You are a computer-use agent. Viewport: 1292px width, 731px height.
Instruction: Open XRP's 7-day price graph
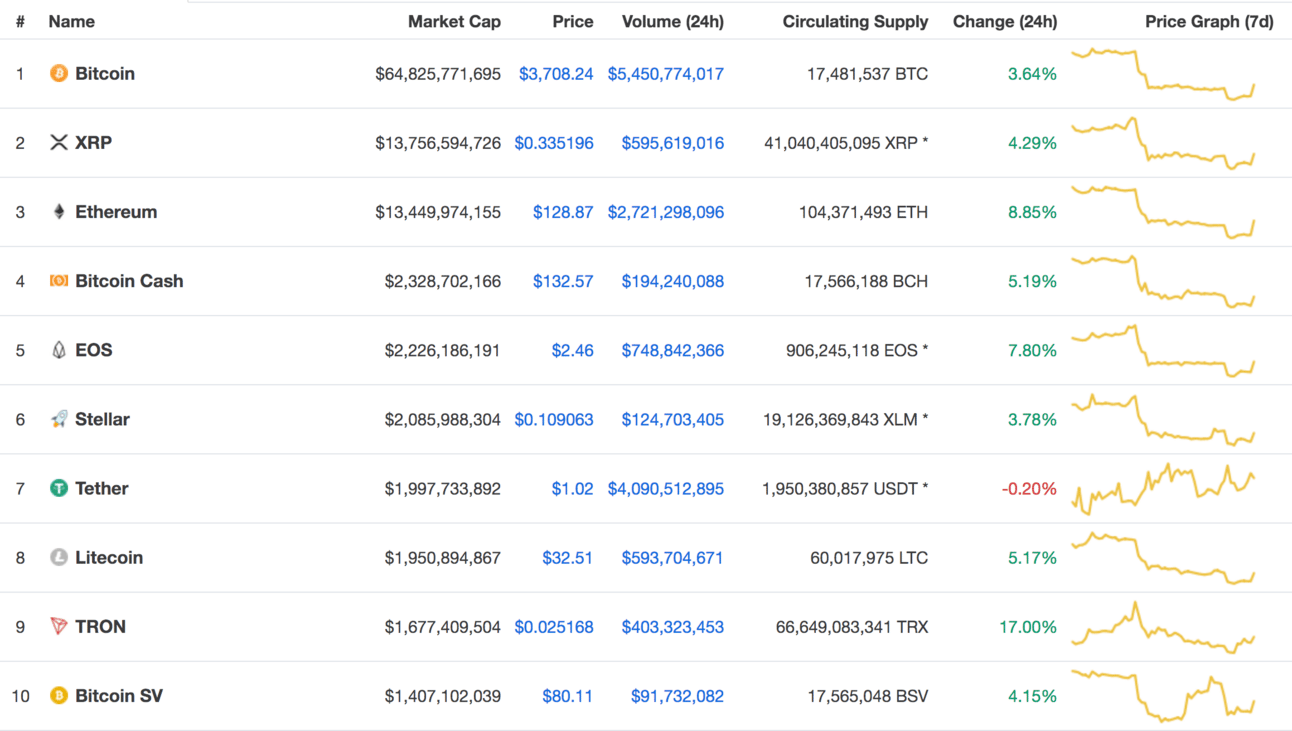(x=1163, y=143)
